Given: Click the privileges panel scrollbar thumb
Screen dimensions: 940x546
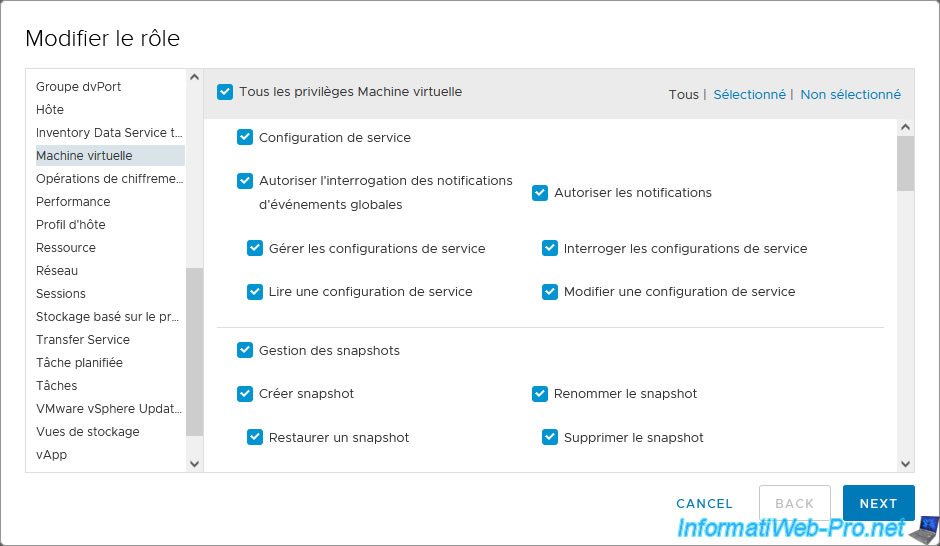Looking at the screenshot, I should click(x=905, y=164).
